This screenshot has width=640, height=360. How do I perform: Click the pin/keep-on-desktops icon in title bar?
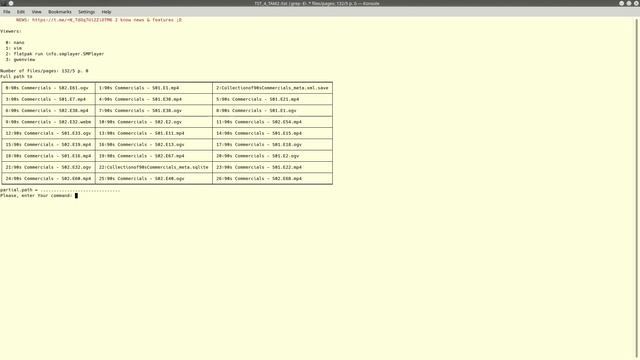11,3
